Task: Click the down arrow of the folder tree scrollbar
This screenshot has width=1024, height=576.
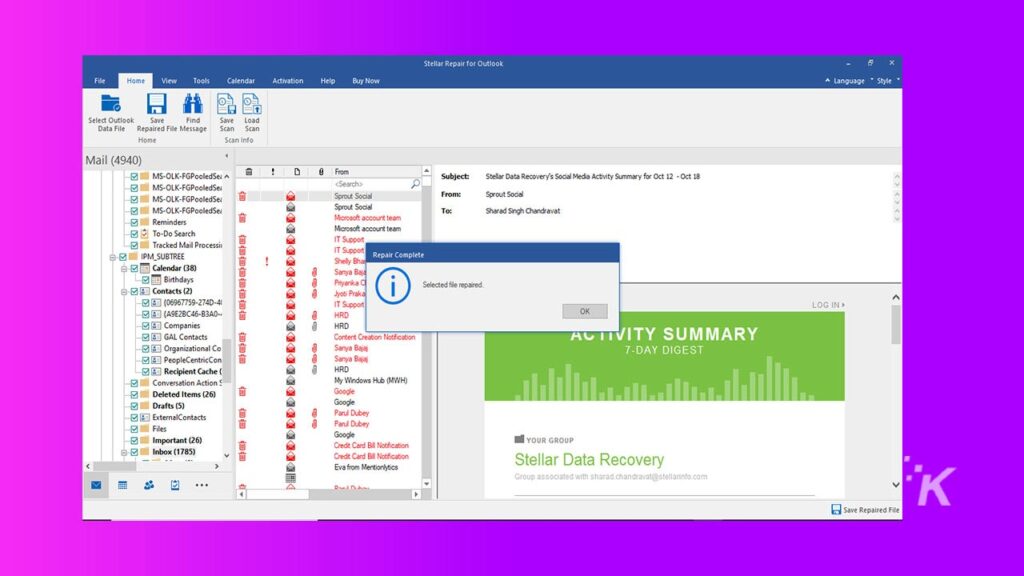Action: (227, 456)
